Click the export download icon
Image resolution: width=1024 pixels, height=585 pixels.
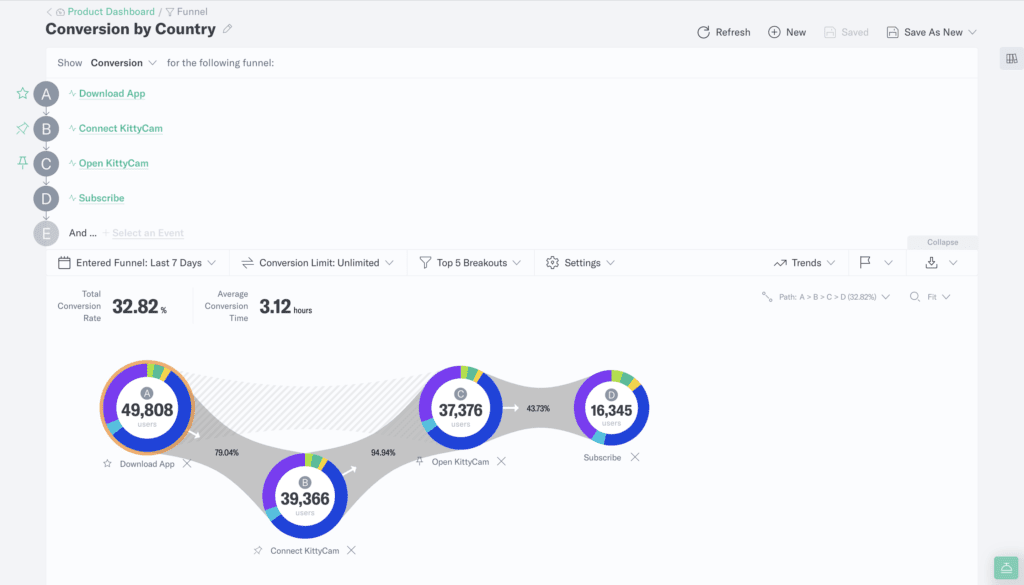pyautogui.click(x=932, y=262)
